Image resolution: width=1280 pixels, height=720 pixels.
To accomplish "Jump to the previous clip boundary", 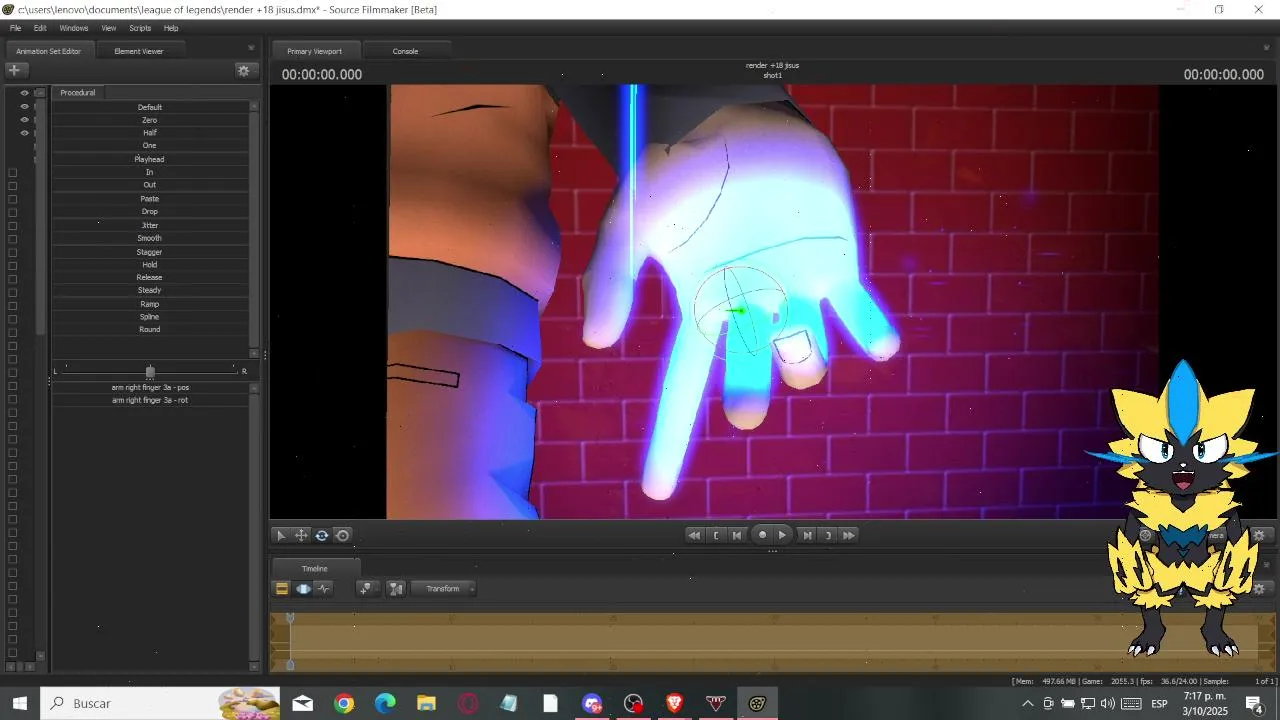I will click(x=716, y=535).
